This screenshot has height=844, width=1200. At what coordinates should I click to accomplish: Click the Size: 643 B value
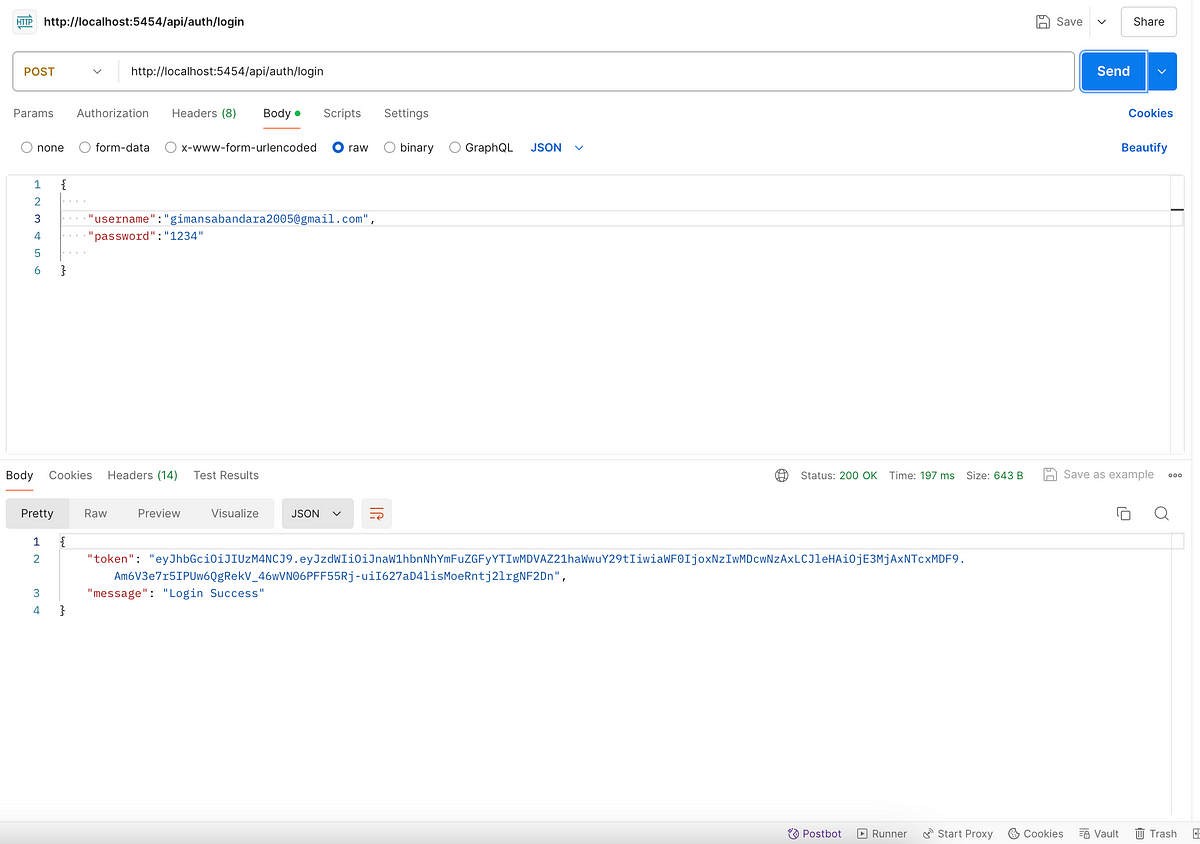click(994, 475)
